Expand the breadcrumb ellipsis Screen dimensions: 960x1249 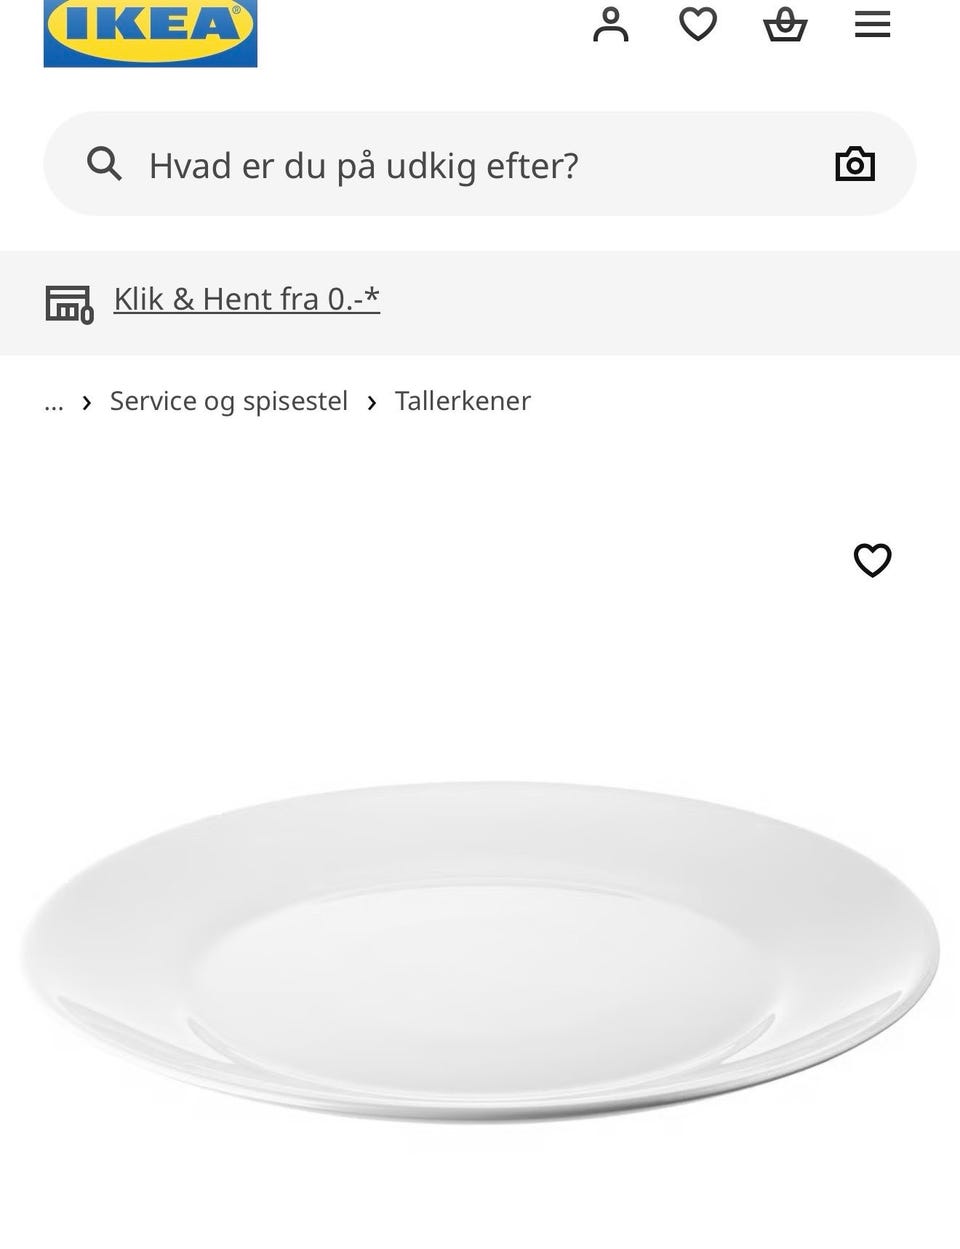point(54,402)
